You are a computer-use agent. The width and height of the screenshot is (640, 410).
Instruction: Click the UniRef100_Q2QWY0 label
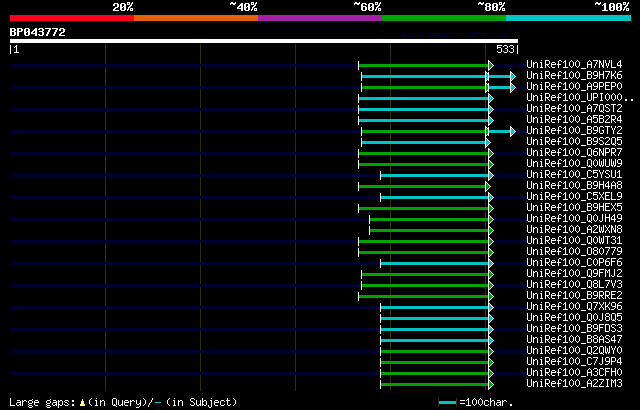[x=574, y=351]
